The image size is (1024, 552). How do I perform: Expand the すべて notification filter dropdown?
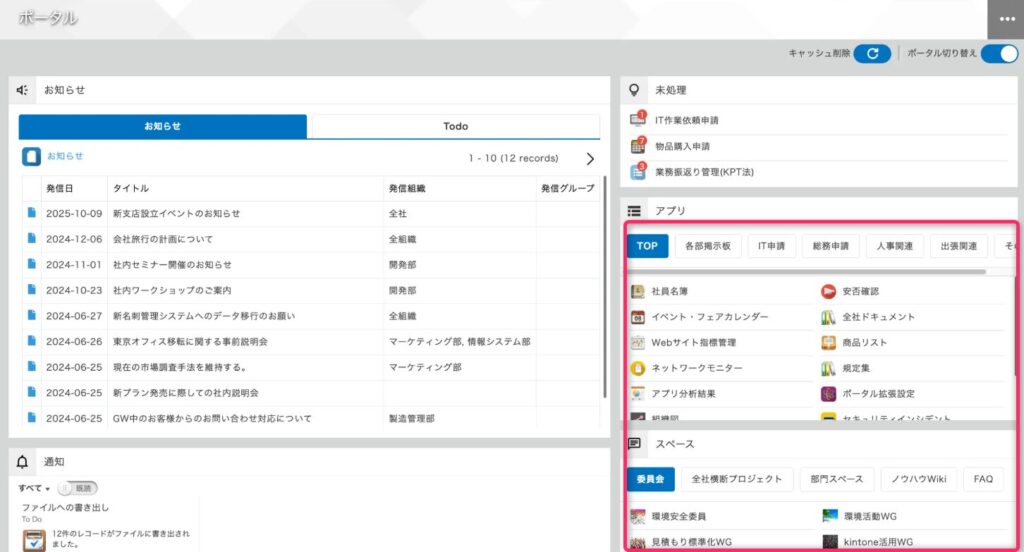(x=34, y=488)
